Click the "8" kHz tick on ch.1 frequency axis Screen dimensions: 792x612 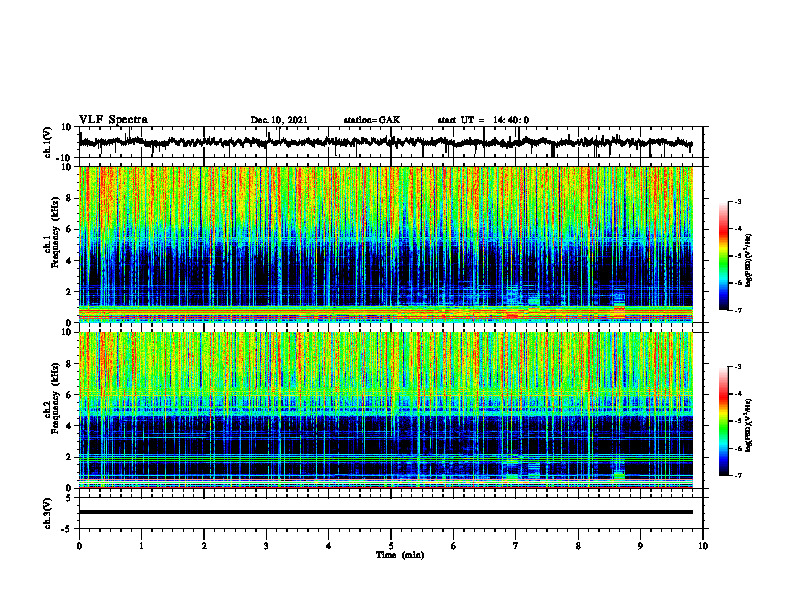point(69,198)
